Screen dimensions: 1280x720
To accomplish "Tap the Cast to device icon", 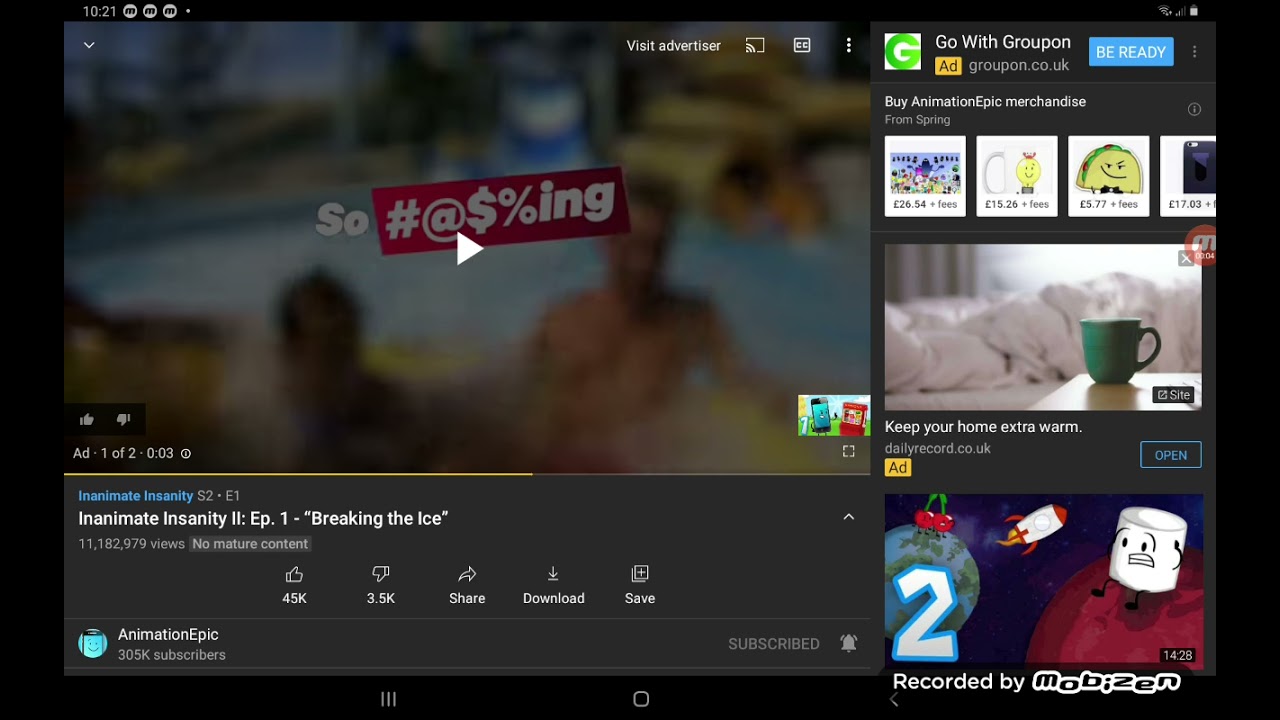I will [x=755, y=45].
